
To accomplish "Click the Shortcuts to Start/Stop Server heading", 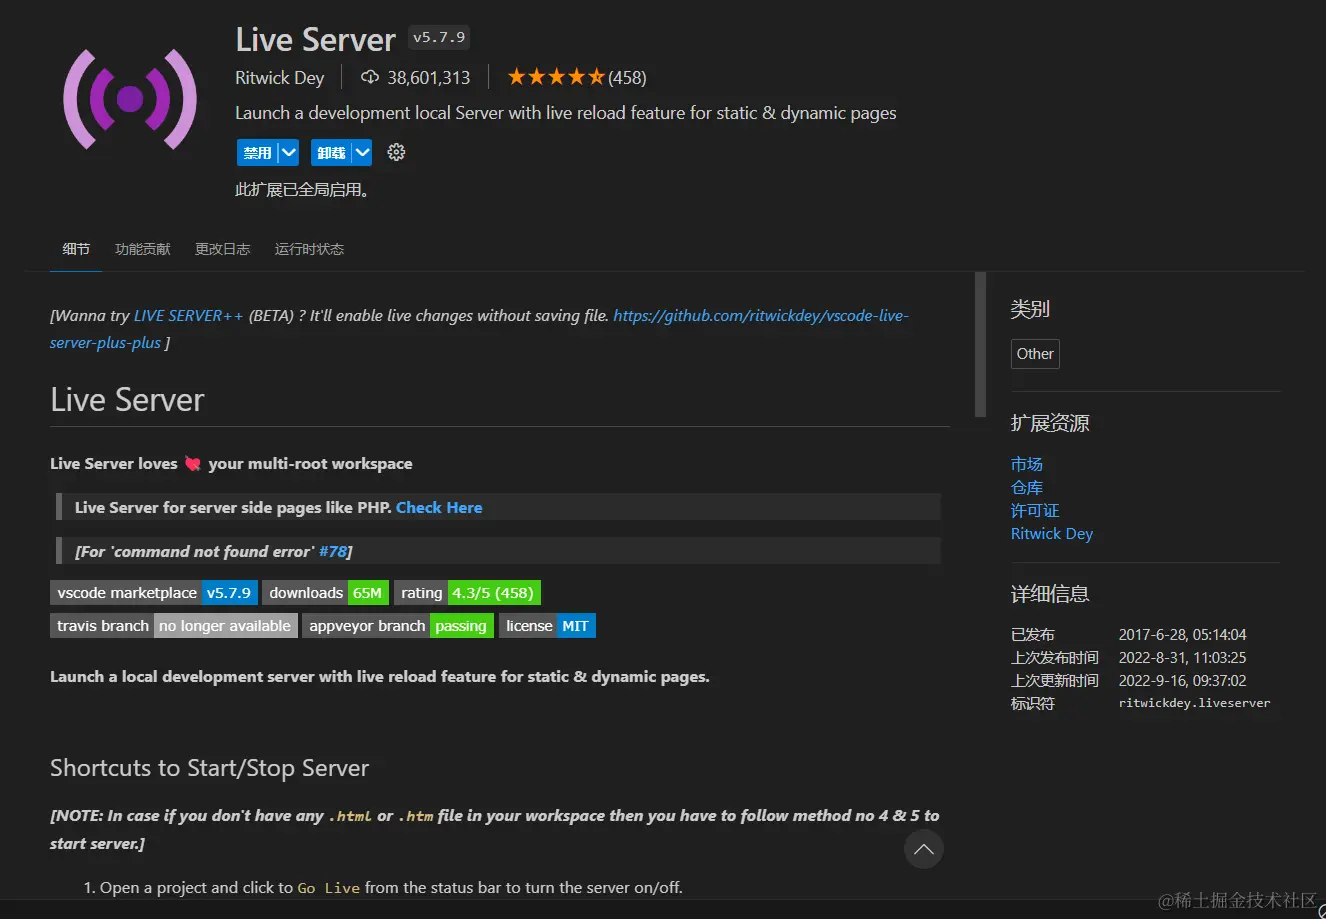I will [x=209, y=768].
